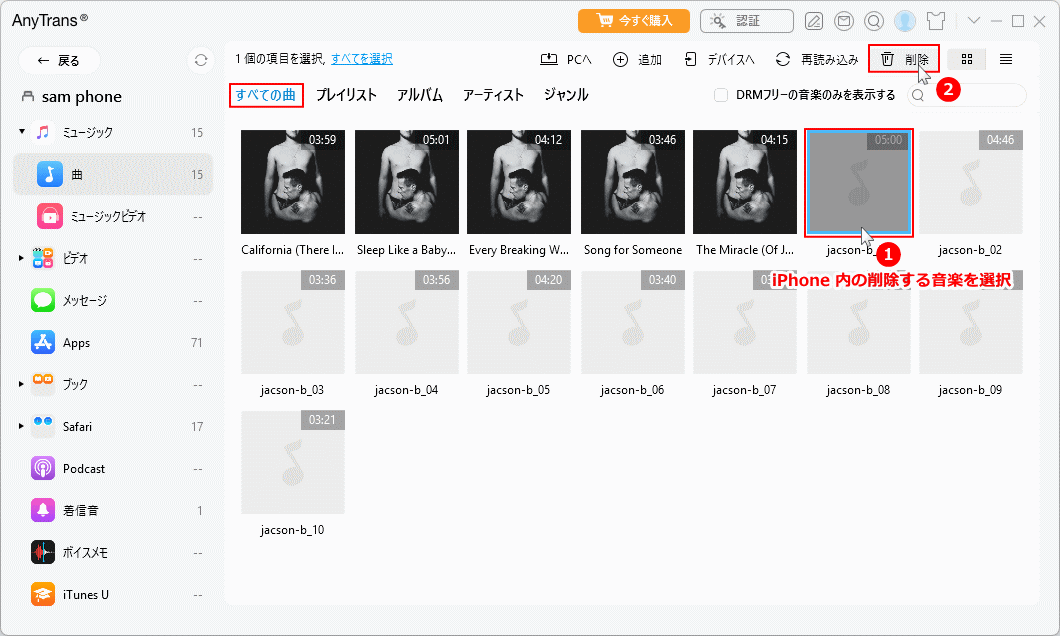Open the Podcast icon
Viewport: 1060px width, 636px height.
[43, 468]
